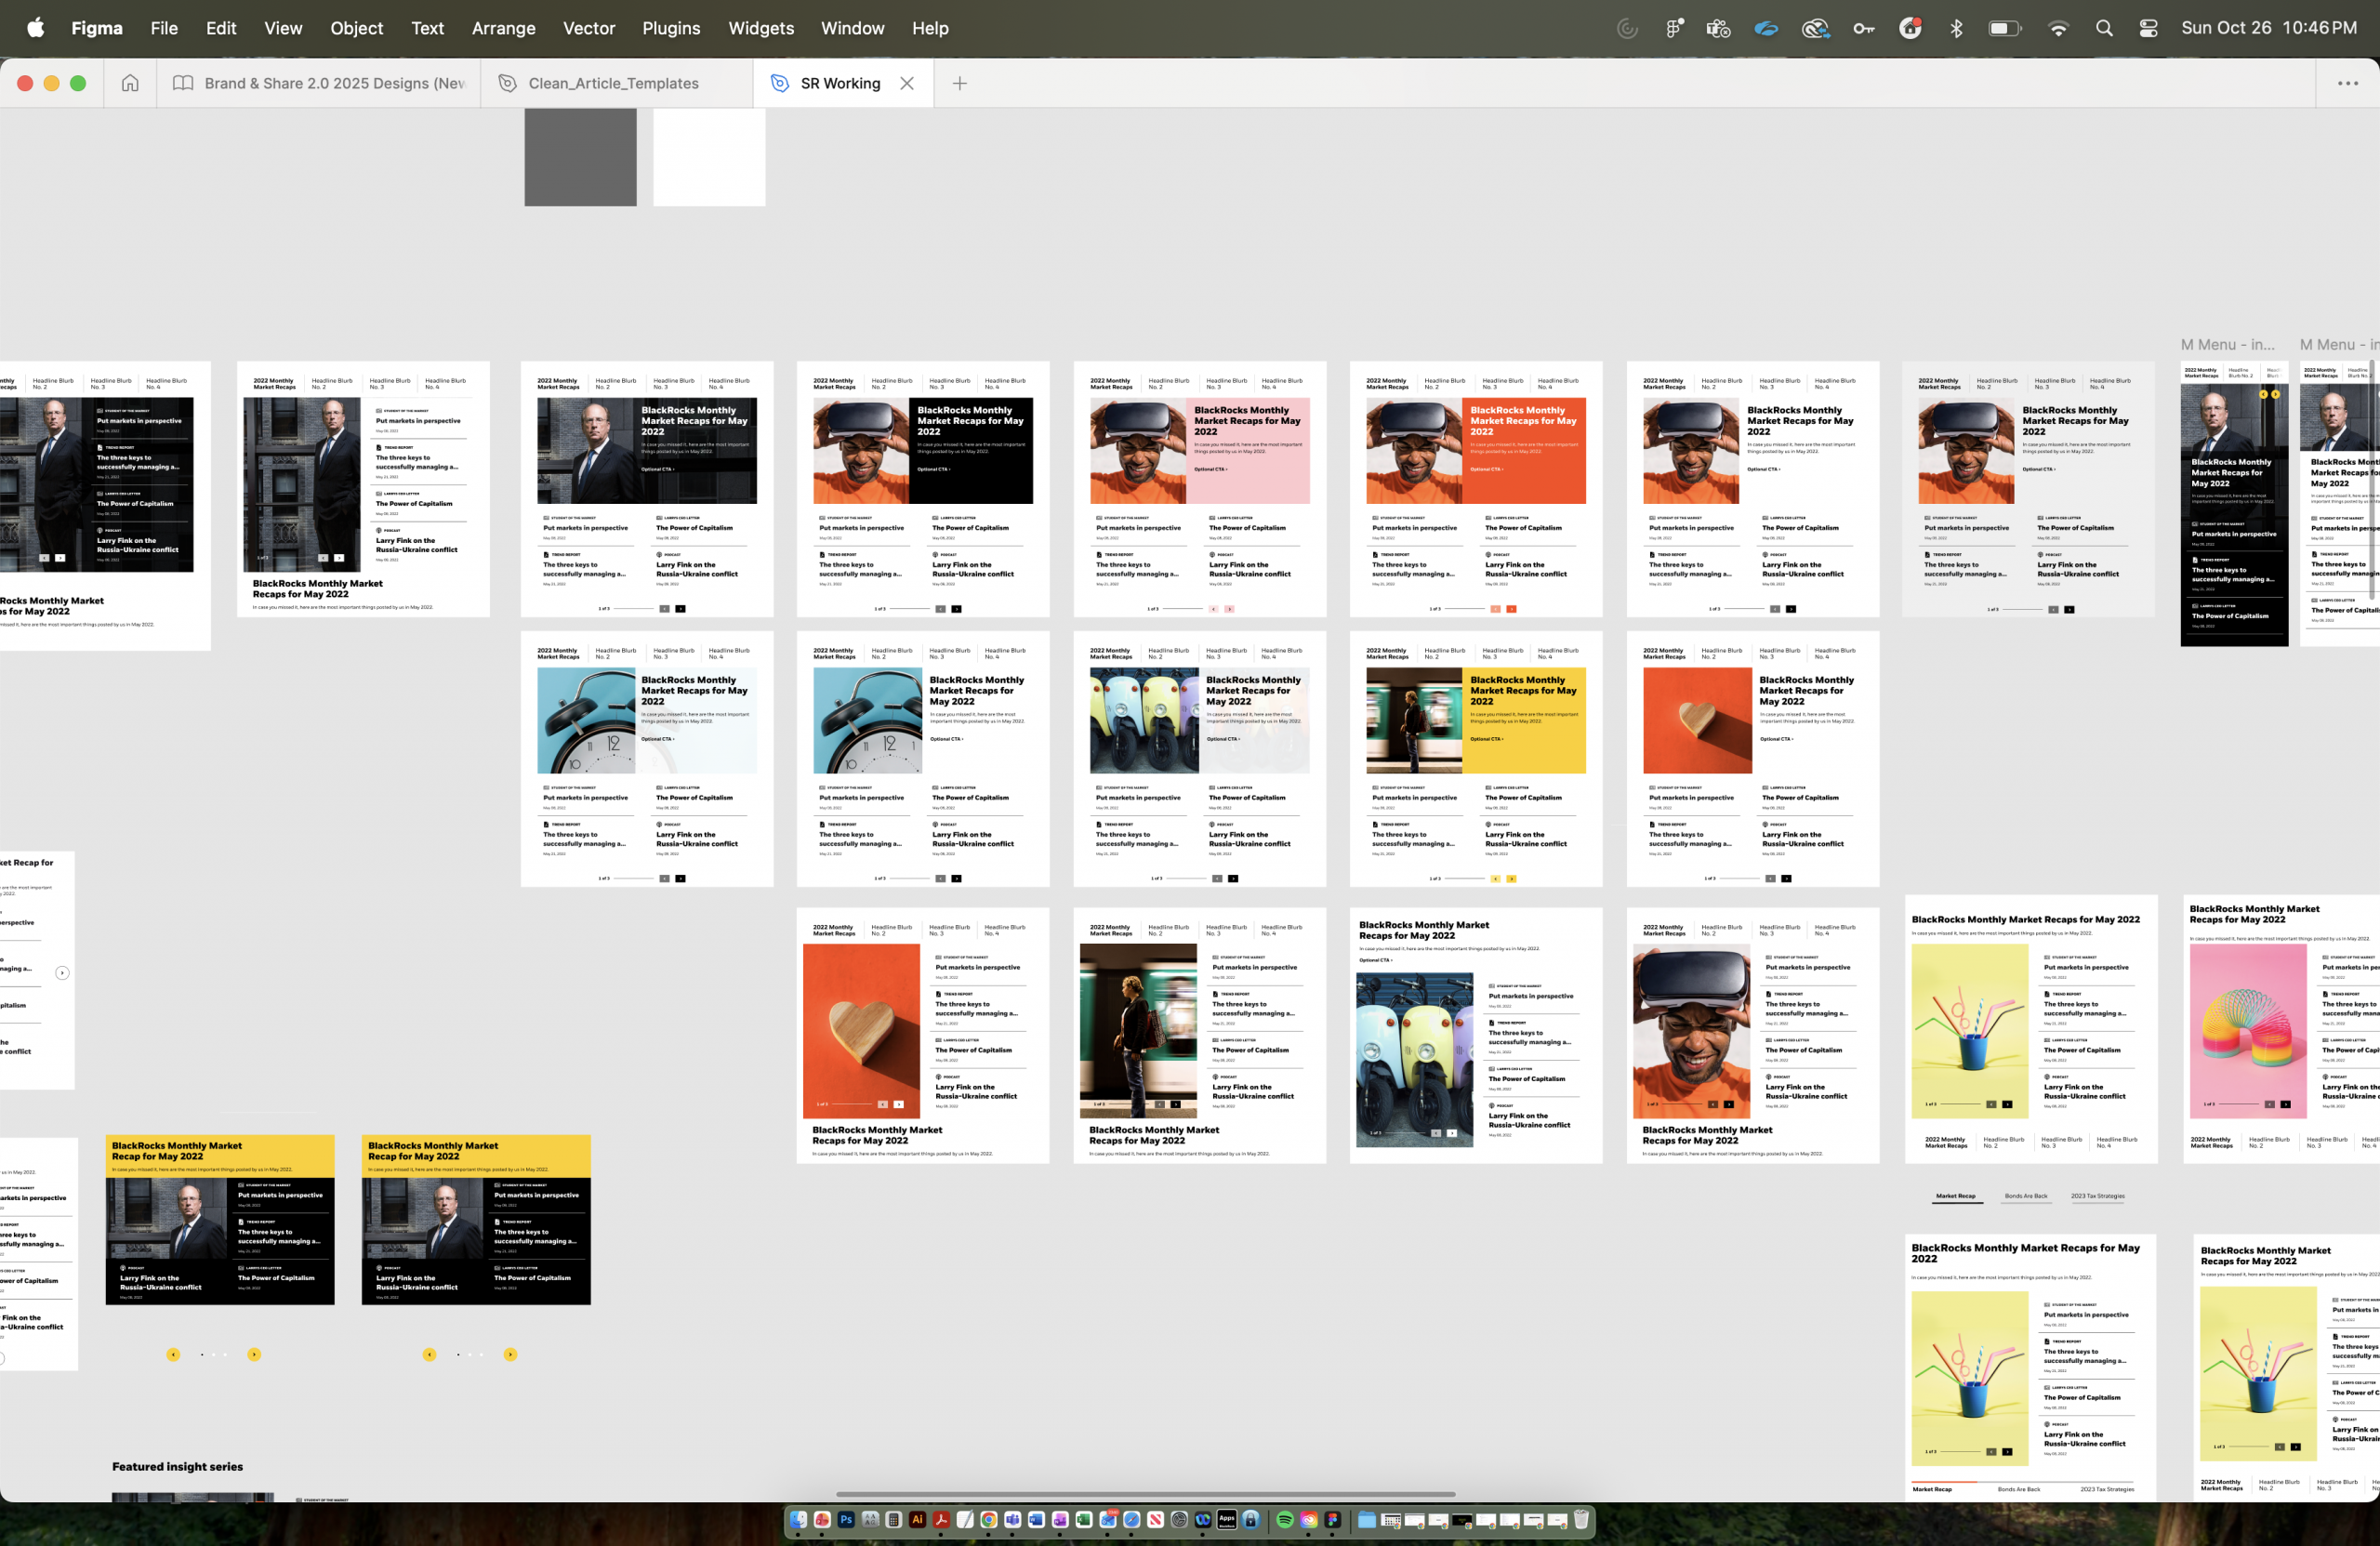
Task: Open the Window menu
Action: click(x=852, y=28)
